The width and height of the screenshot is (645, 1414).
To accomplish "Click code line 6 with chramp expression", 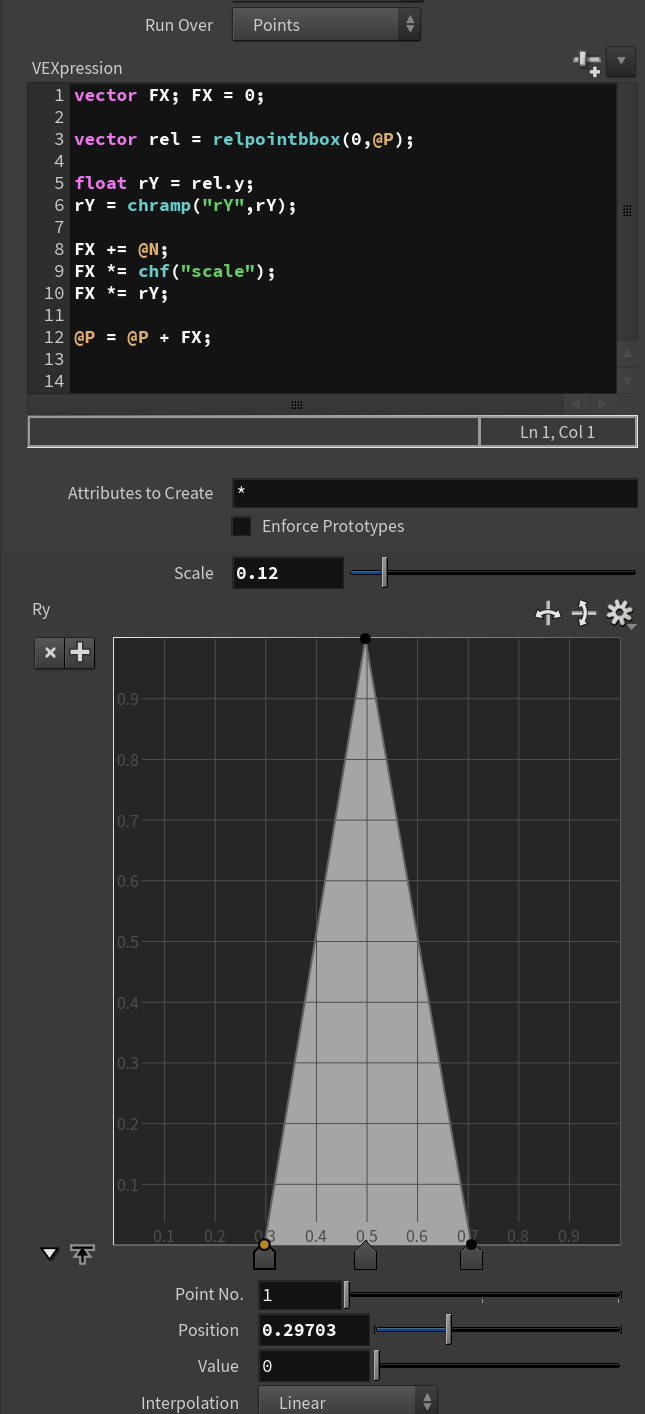I will click(185, 205).
